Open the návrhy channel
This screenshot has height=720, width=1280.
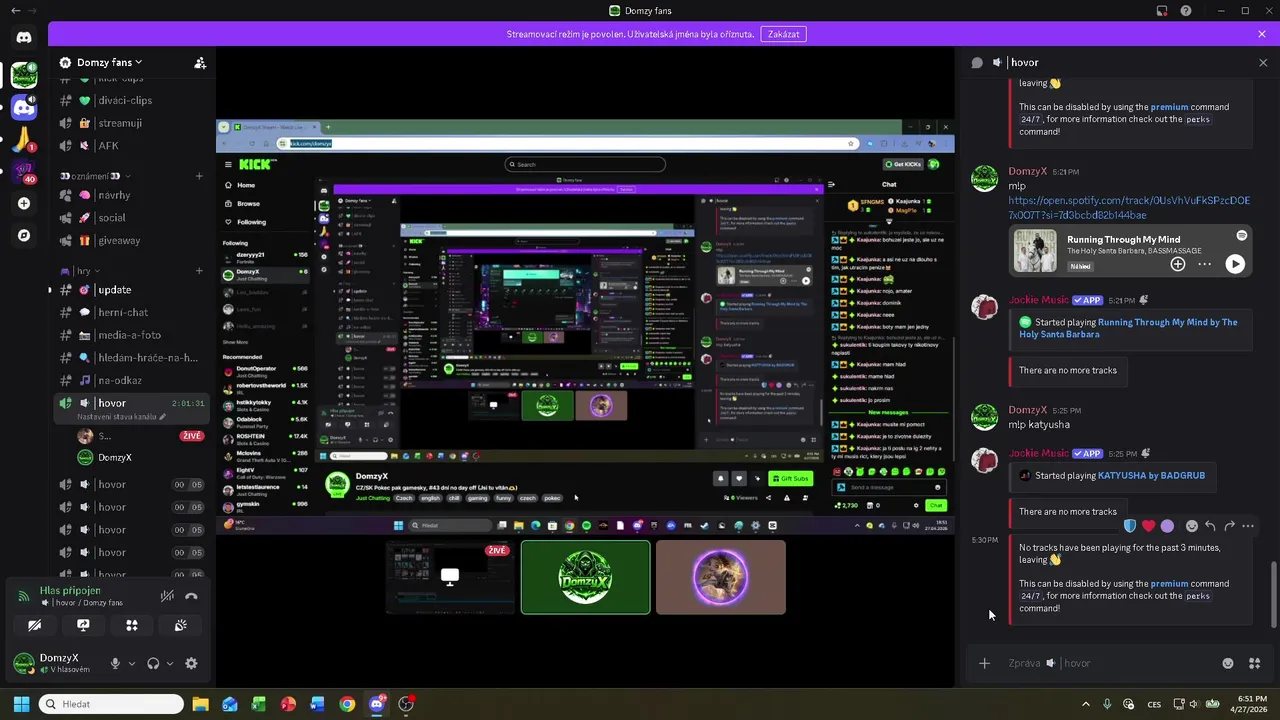click(132, 195)
